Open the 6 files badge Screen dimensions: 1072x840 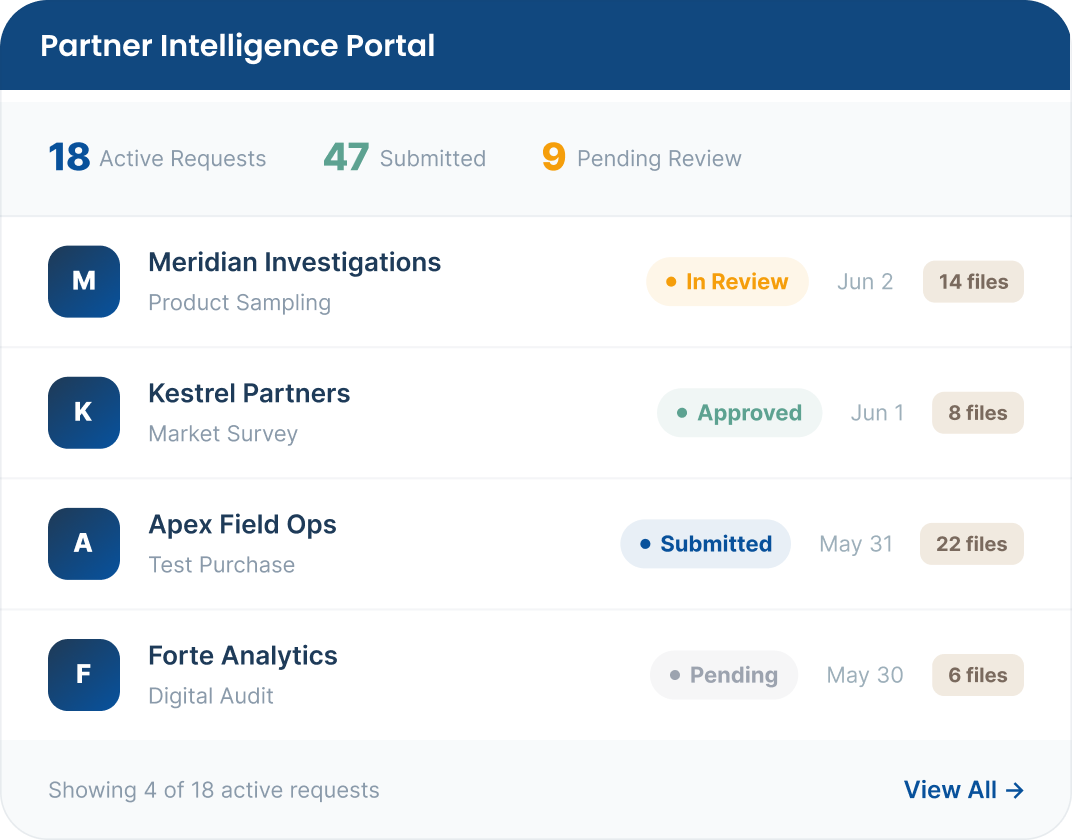(x=978, y=675)
